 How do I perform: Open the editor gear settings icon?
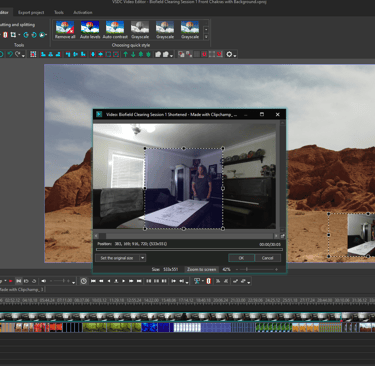pos(229,54)
